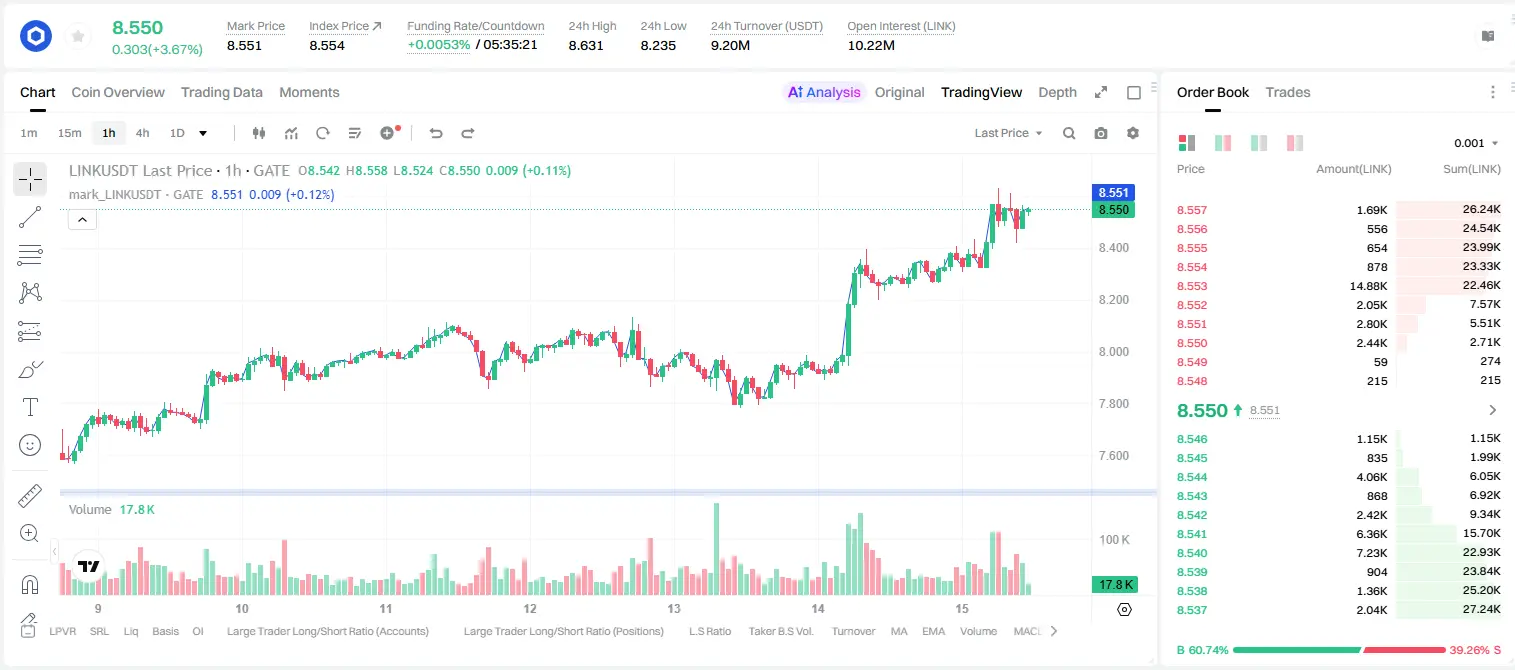
Task: Open the emoji sticker tool
Action: (30, 445)
